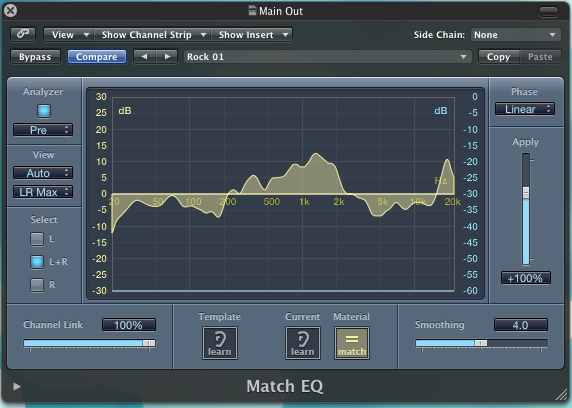Image resolution: width=572 pixels, height=408 pixels.
Task: Click the match equals button
Action: click(x=352, y=343)
